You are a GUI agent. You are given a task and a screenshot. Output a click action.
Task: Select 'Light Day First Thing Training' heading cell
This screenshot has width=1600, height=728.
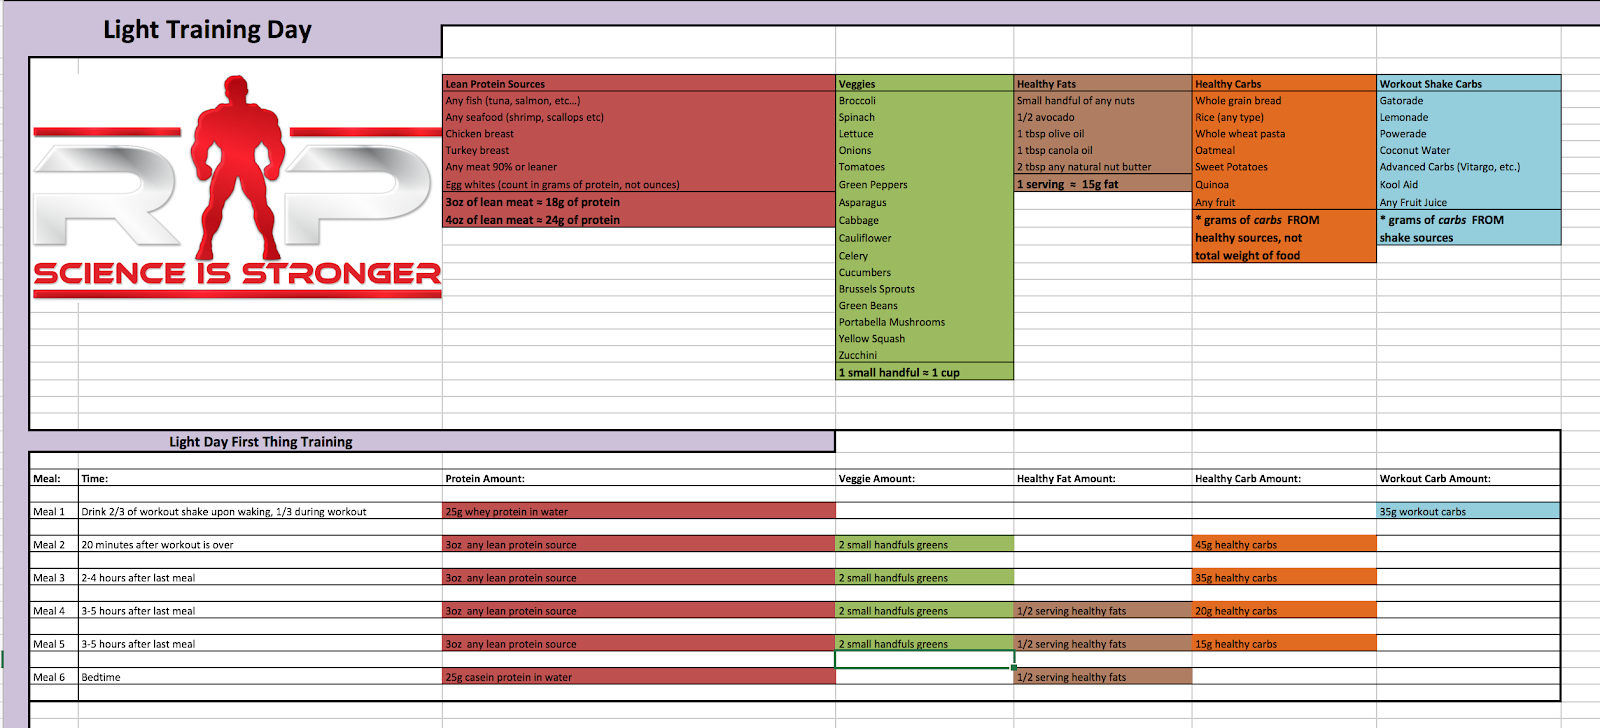432,441
